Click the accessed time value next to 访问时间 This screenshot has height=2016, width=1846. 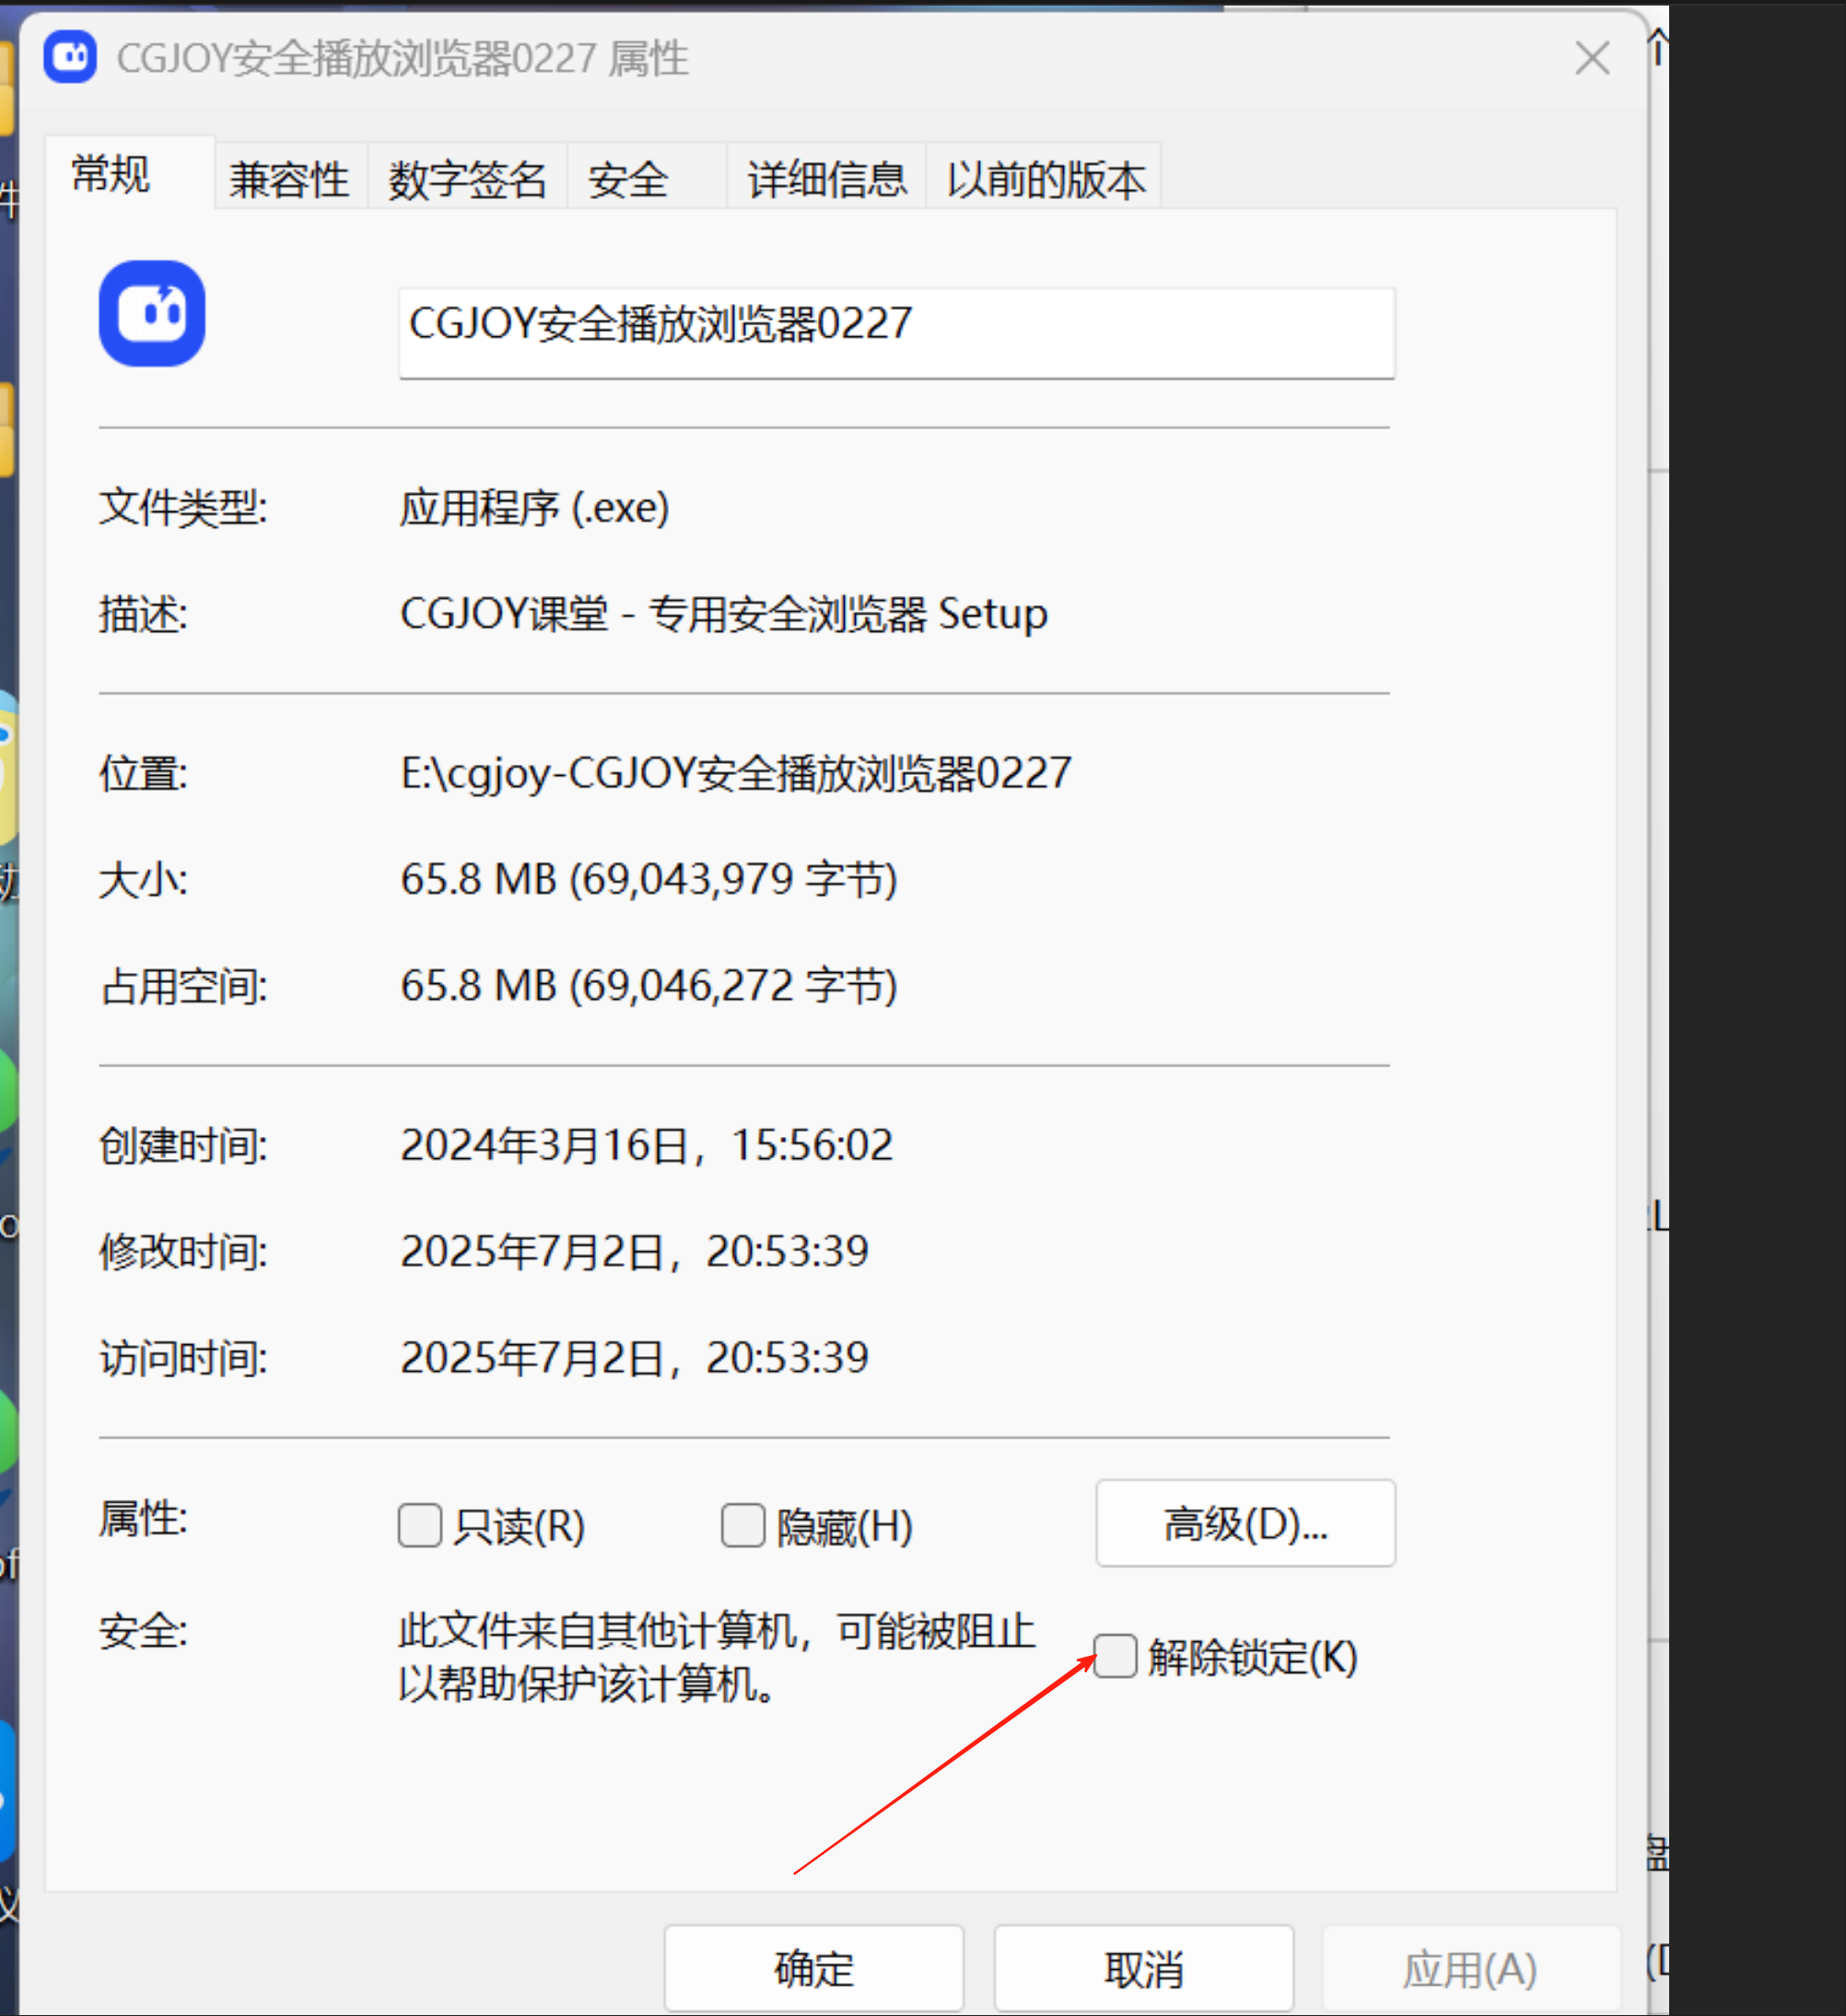click(634, 1358)
